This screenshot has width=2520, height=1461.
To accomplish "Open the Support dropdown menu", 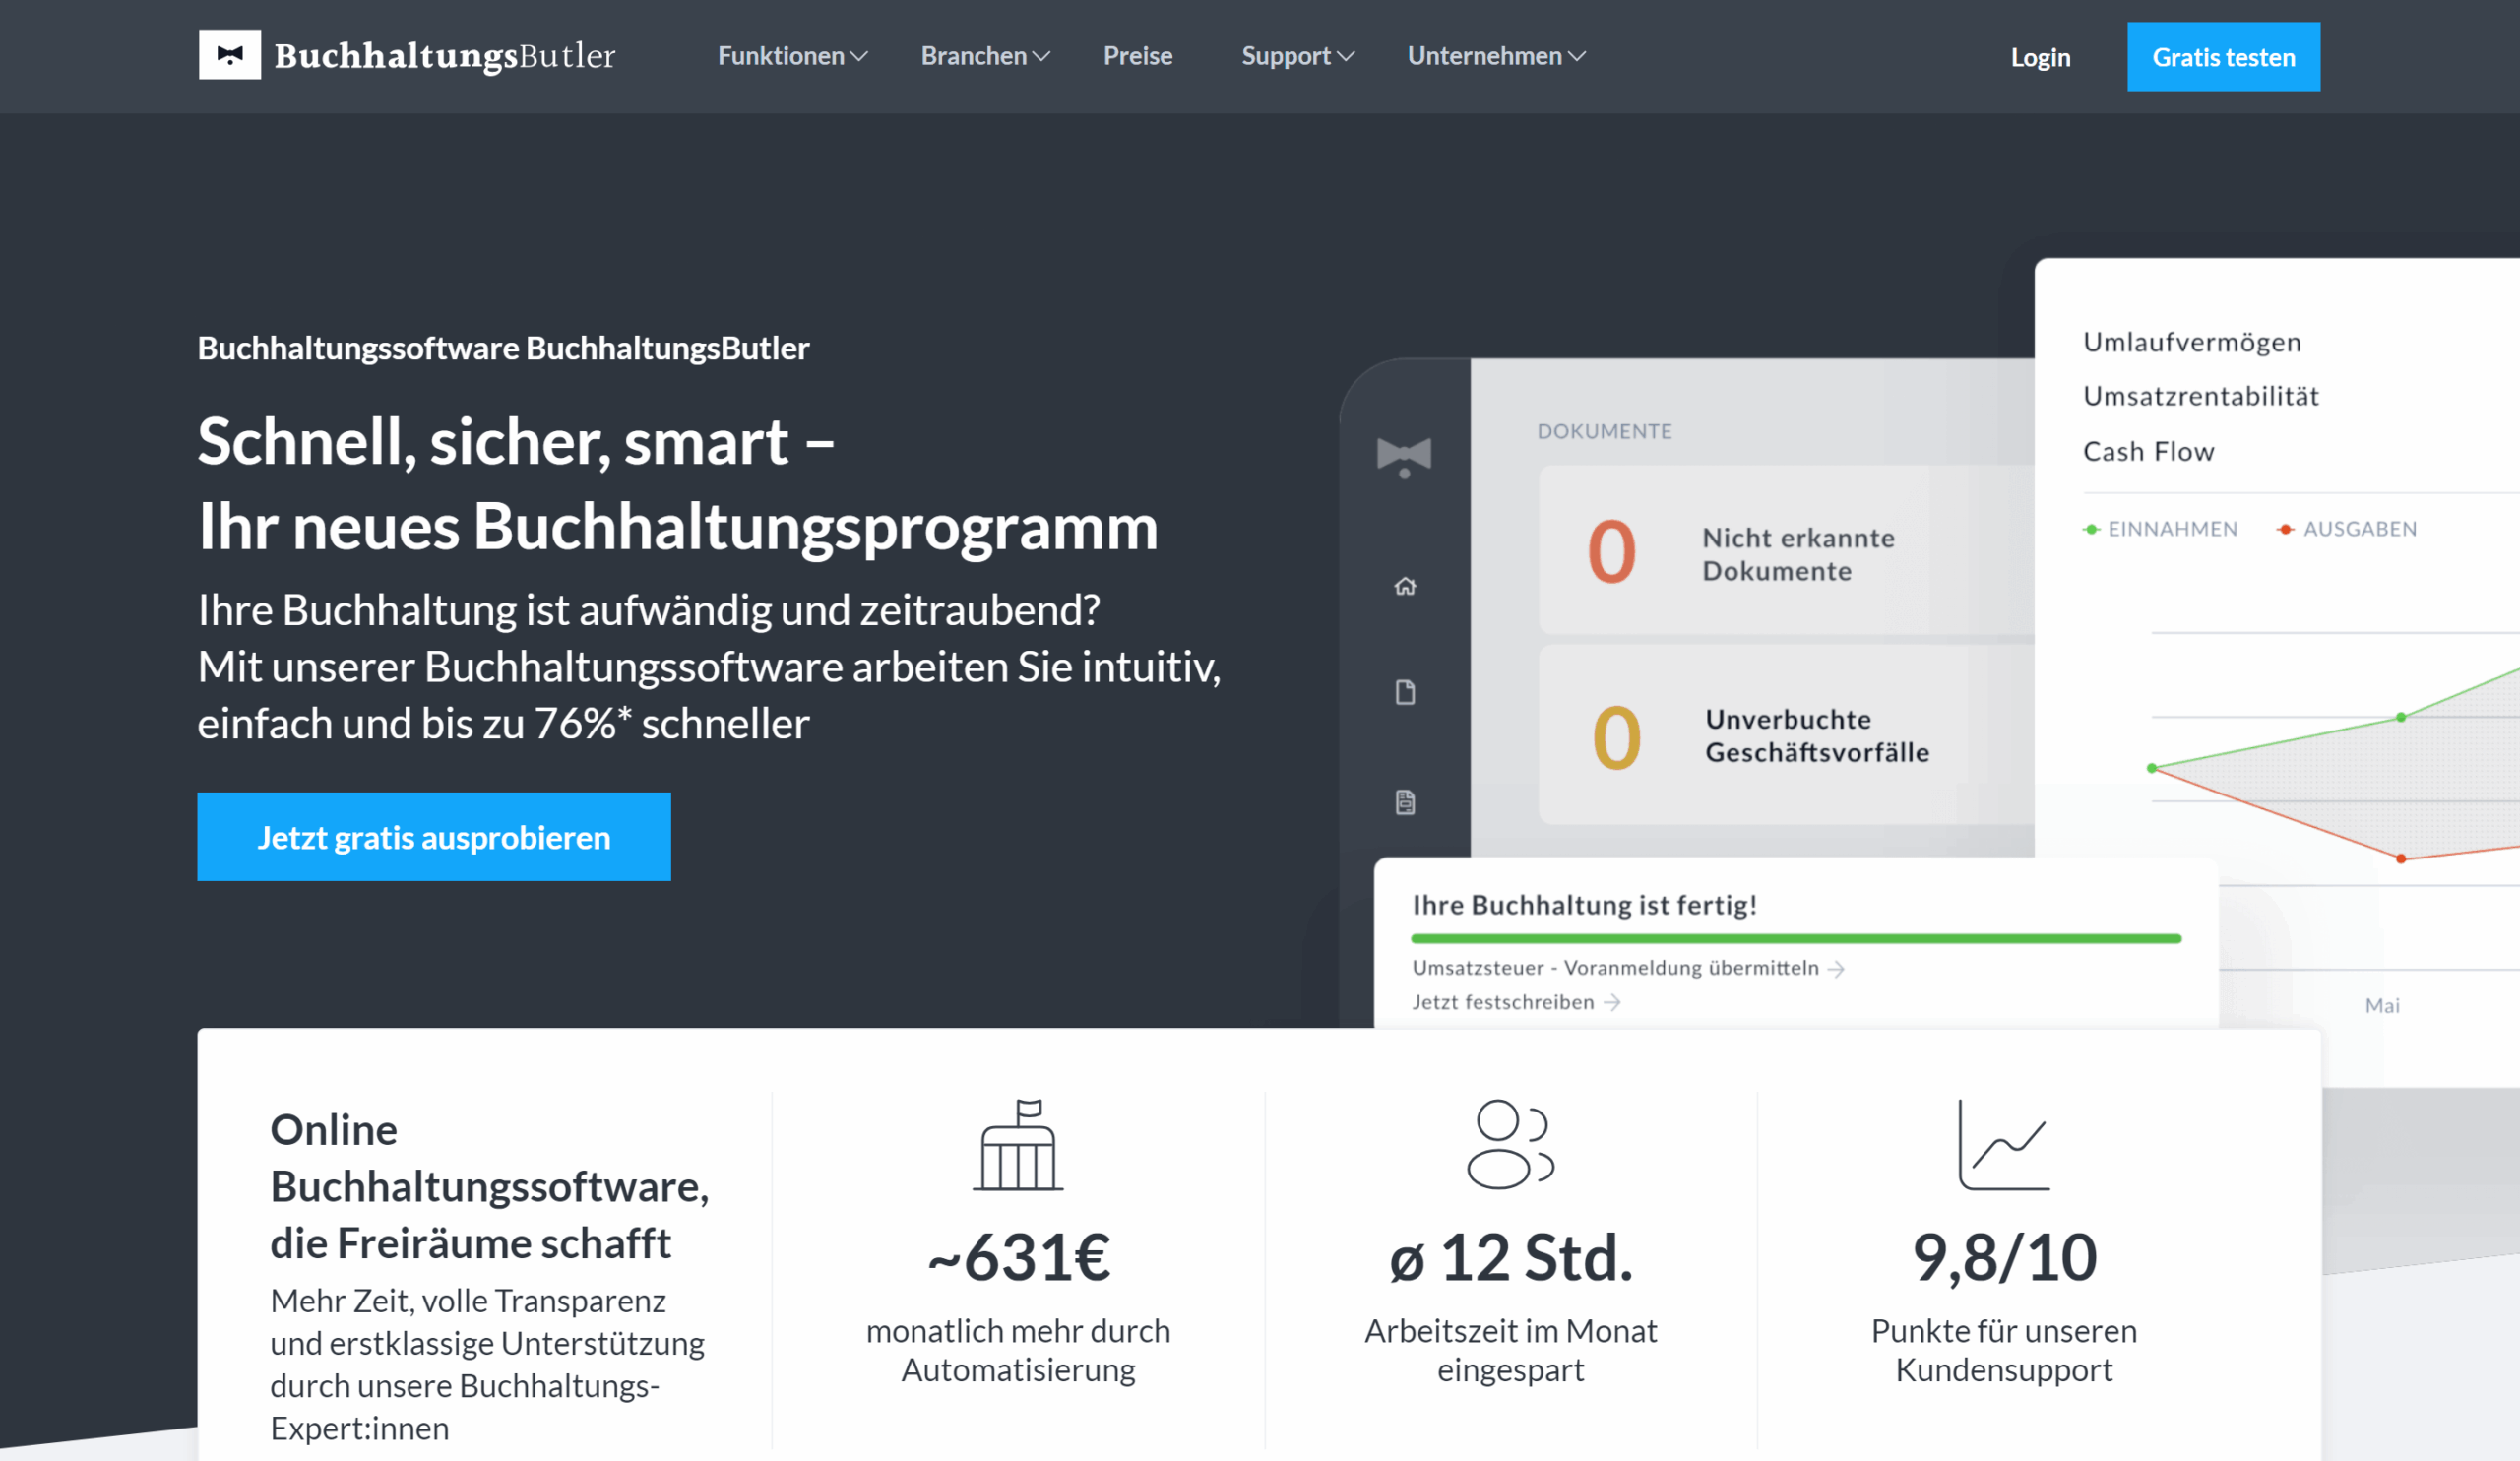I will click(x=1297, y=56).
